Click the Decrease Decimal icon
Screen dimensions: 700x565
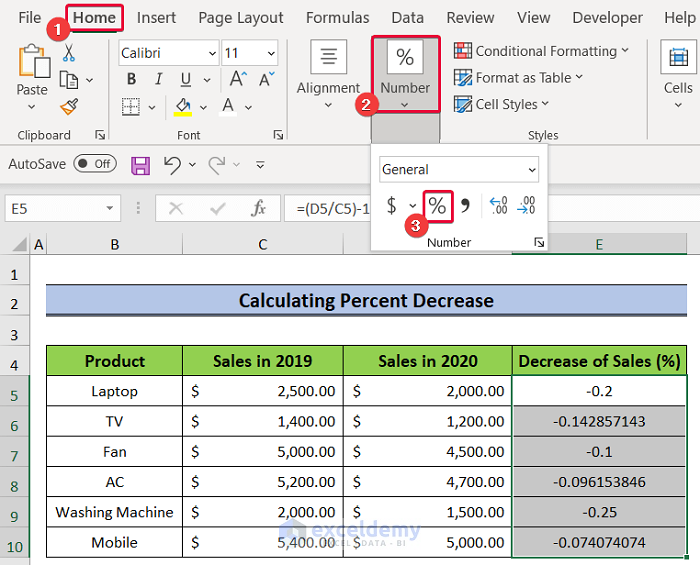pyautogui.click(x=526, y=206)
